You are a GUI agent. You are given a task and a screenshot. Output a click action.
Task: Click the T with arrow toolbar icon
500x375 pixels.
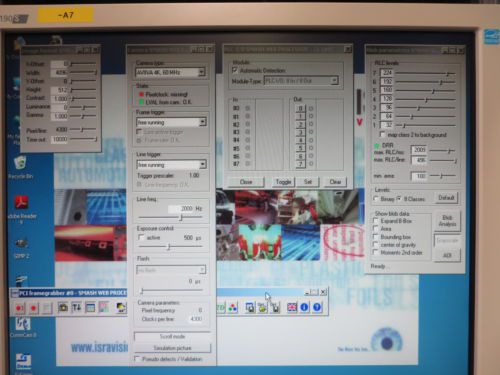(x=76, y=307)
